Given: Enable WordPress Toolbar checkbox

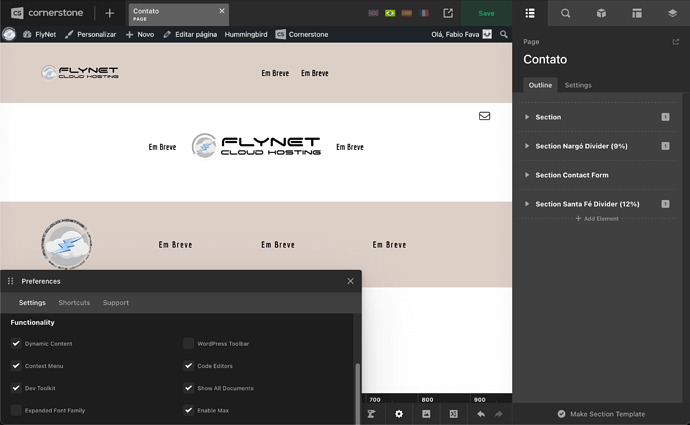Looking at the screenshot, I should click(188, 343).
